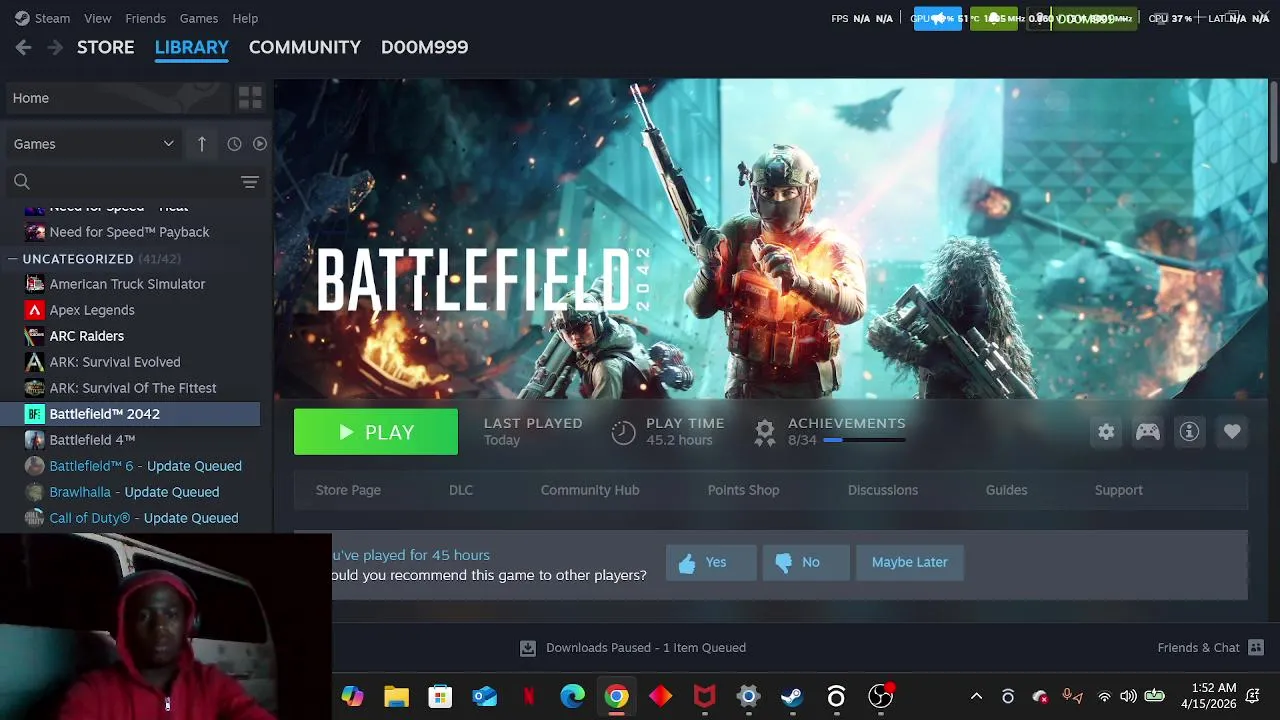
Task: Open the DLC link
Action: pyautogui.click(x=461, y=490)
